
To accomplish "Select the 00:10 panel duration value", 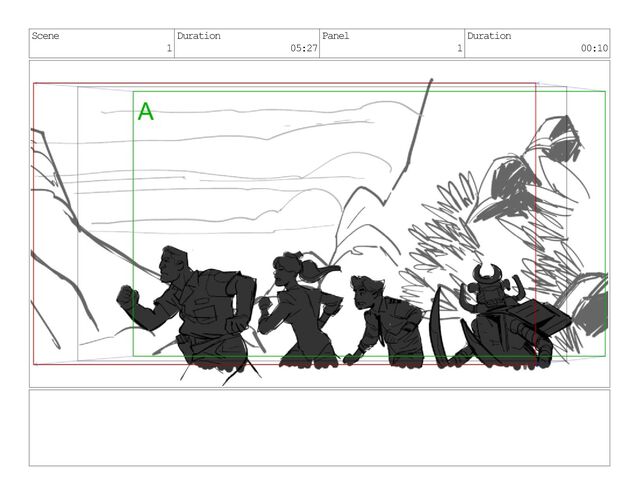I will tap(594, 48).
